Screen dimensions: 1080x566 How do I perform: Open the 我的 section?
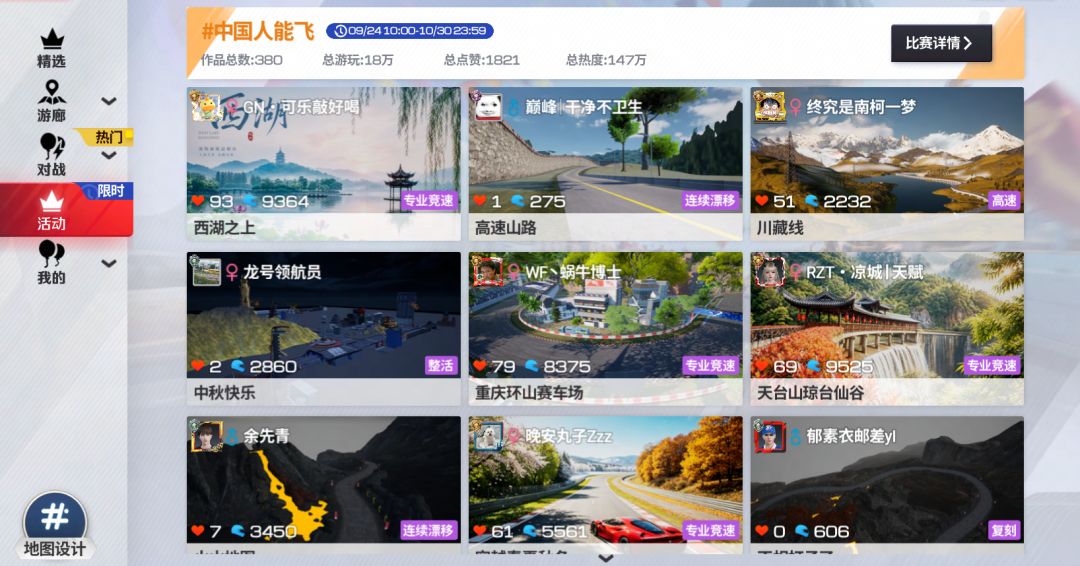pyautogui.click(x=52, y=263)
